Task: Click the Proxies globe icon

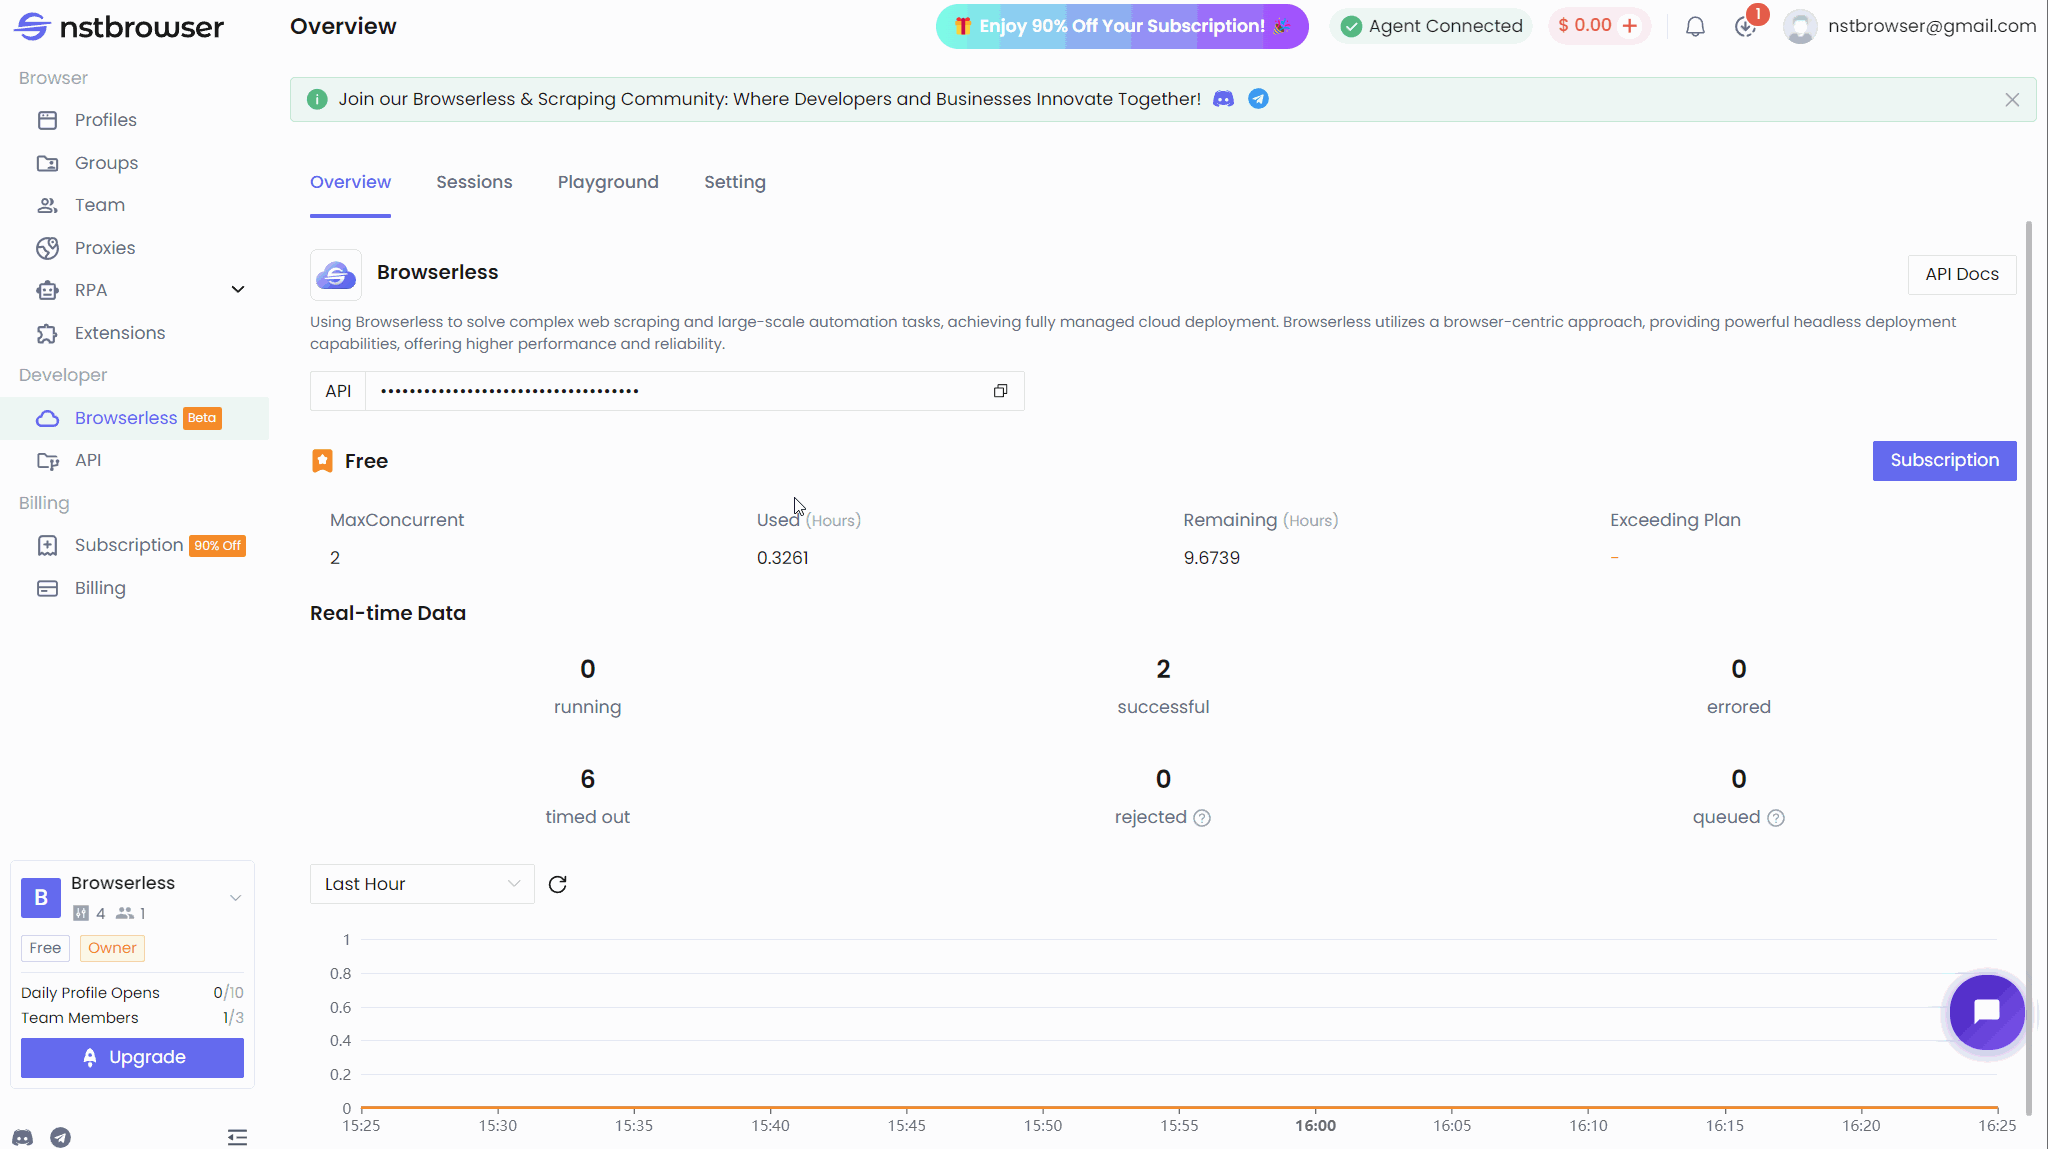Action: pyautogui.click(x=47, y=248)
